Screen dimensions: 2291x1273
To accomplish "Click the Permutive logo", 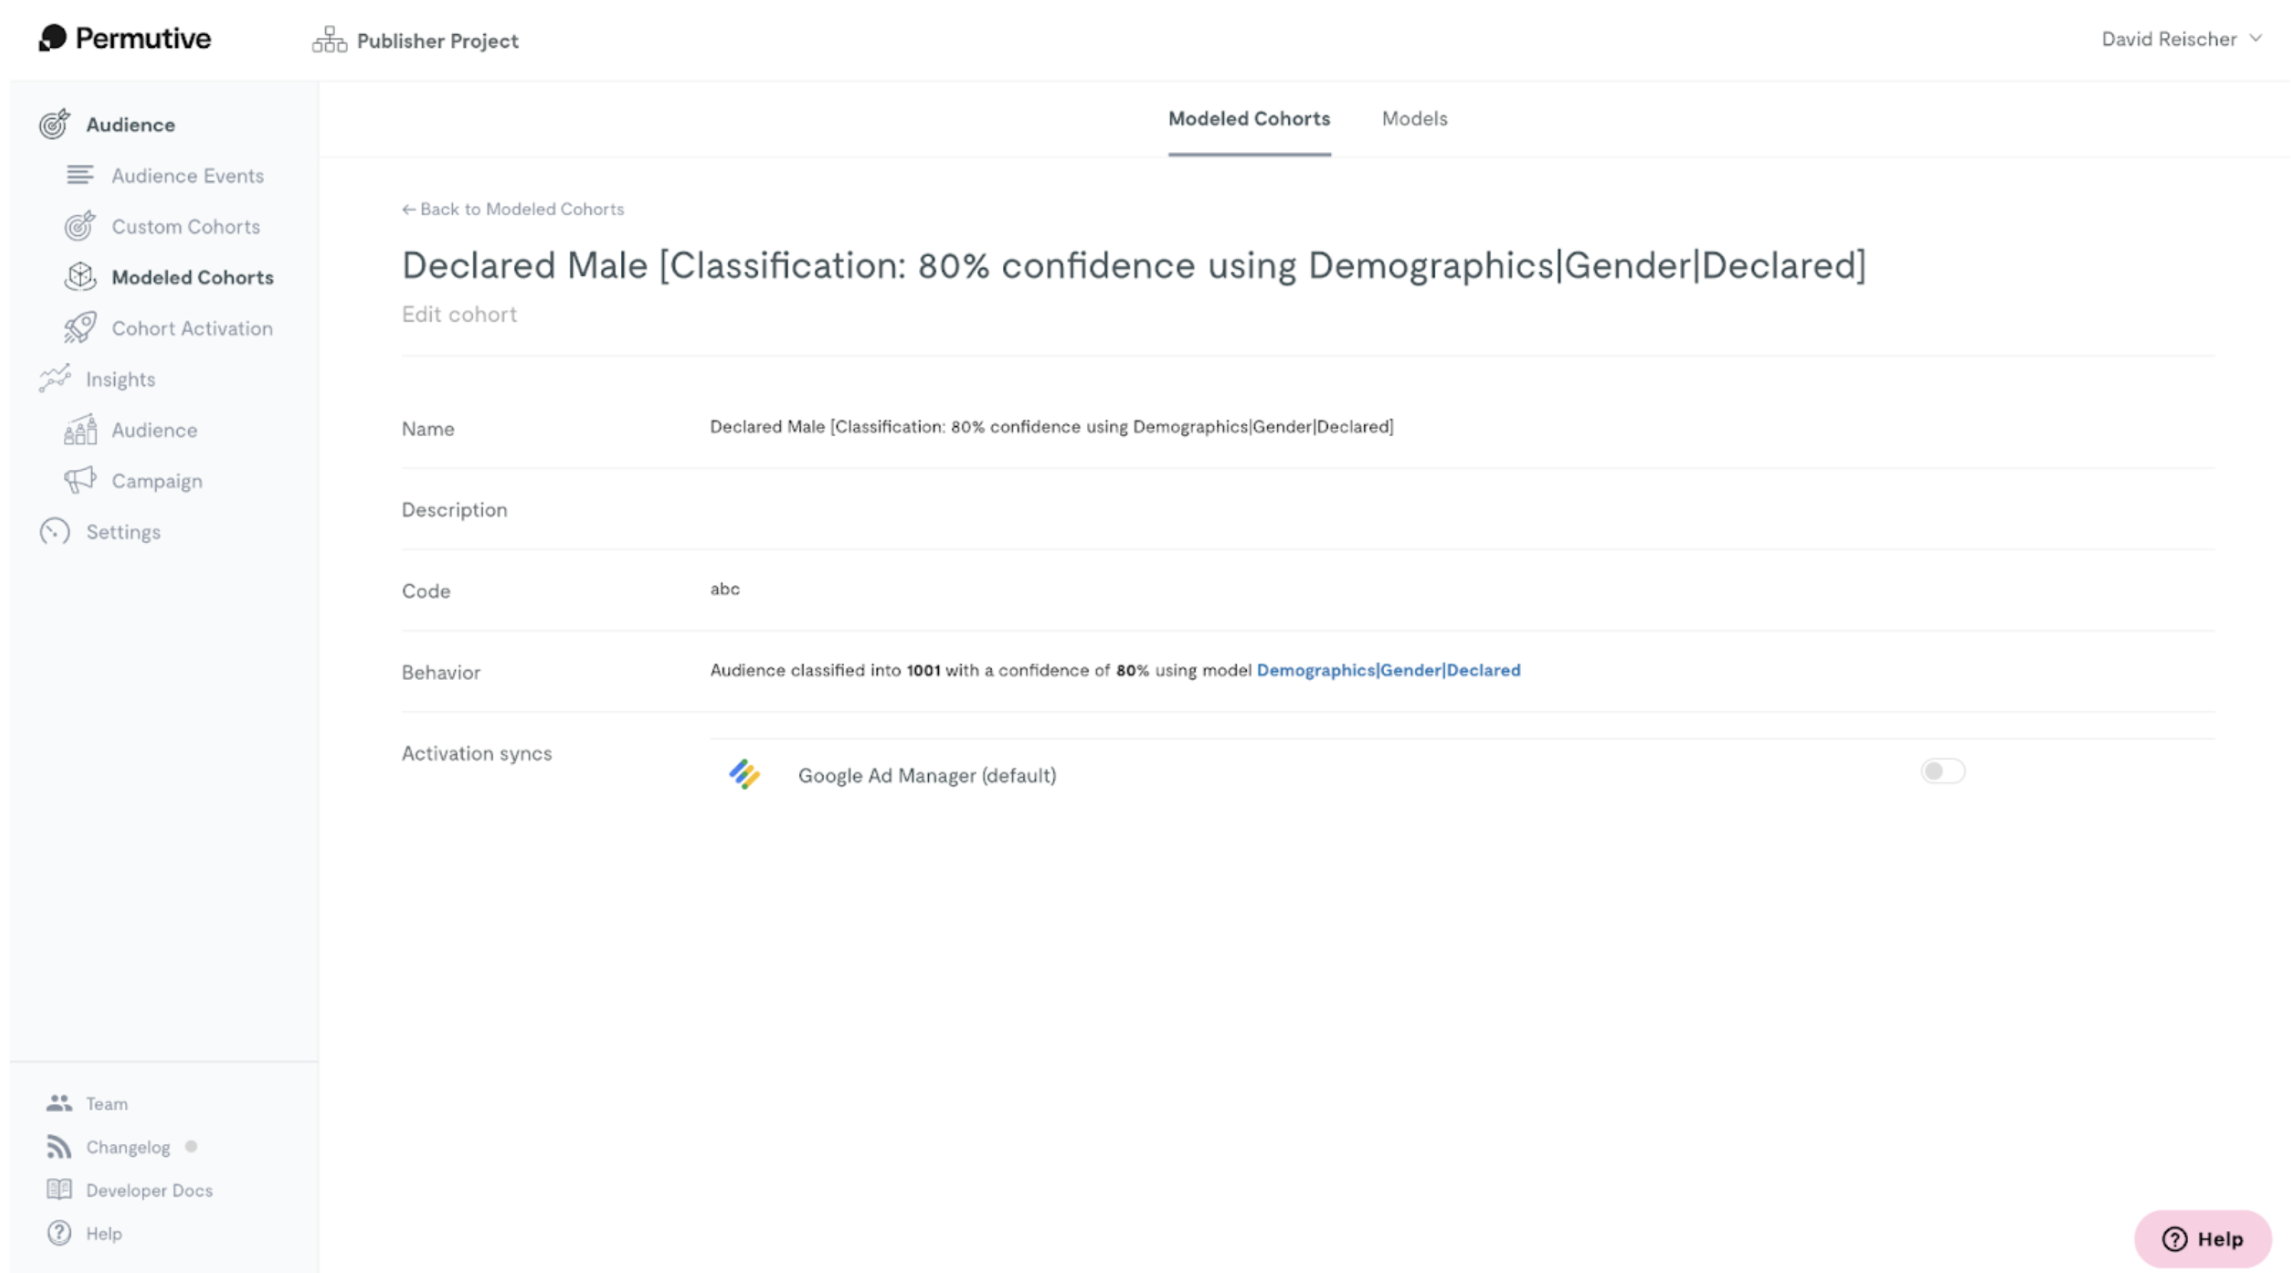I will (x=125, y=38).
